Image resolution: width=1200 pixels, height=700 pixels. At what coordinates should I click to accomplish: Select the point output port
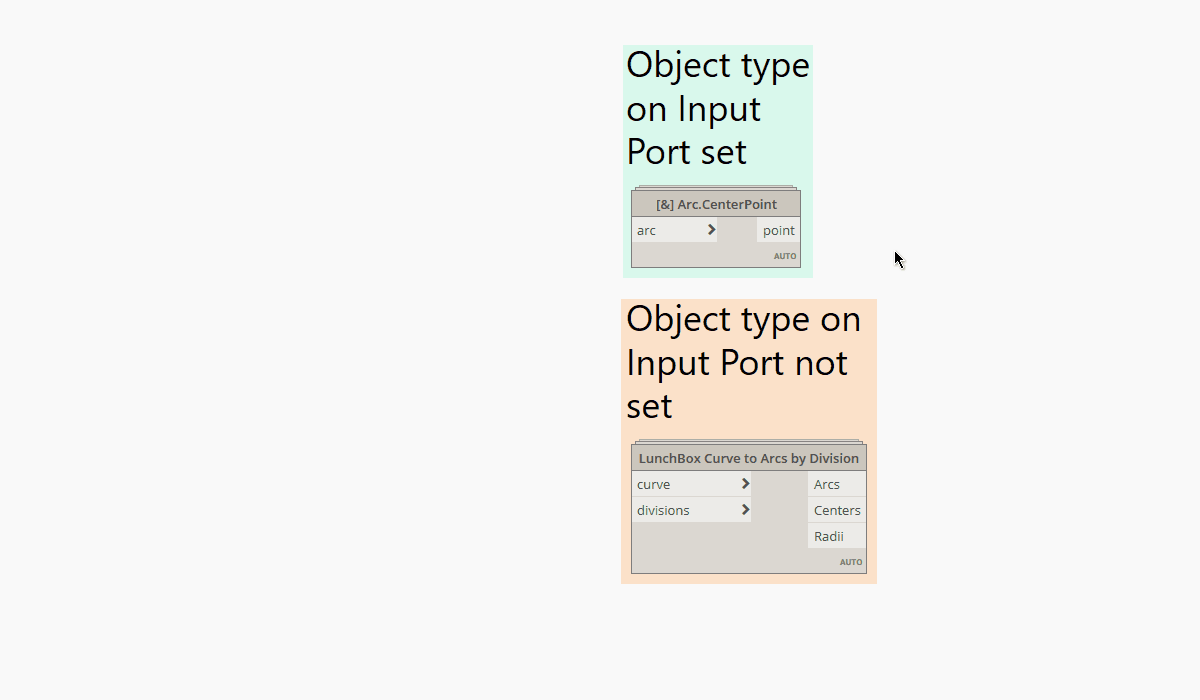point(778,230)
